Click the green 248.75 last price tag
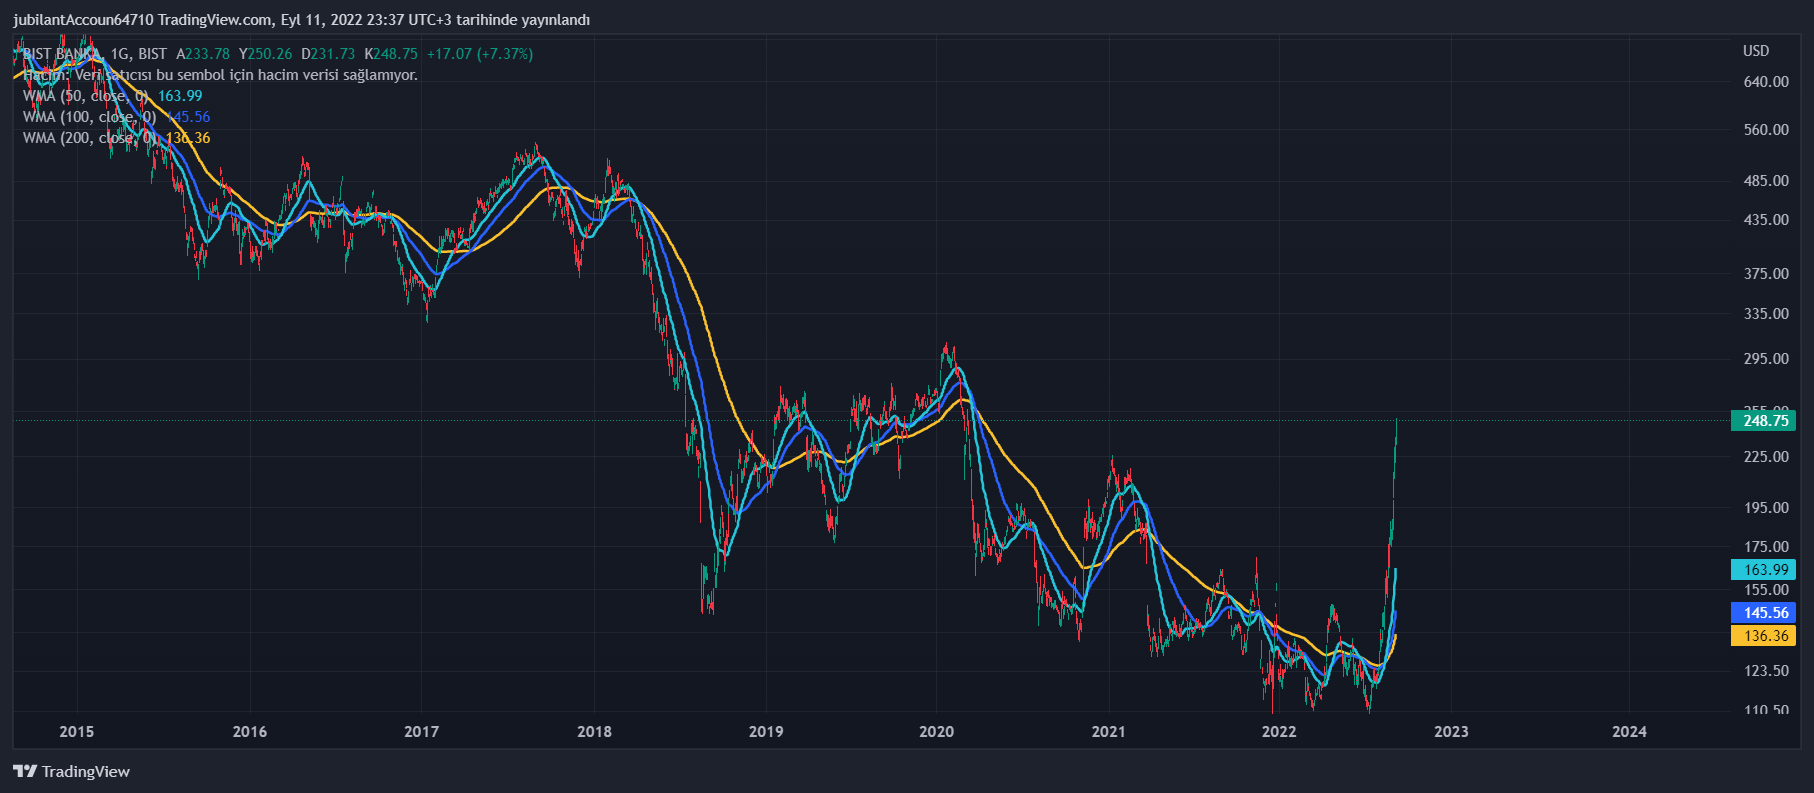Viewport: 1814px width, 793px height. click(1763, 421)
